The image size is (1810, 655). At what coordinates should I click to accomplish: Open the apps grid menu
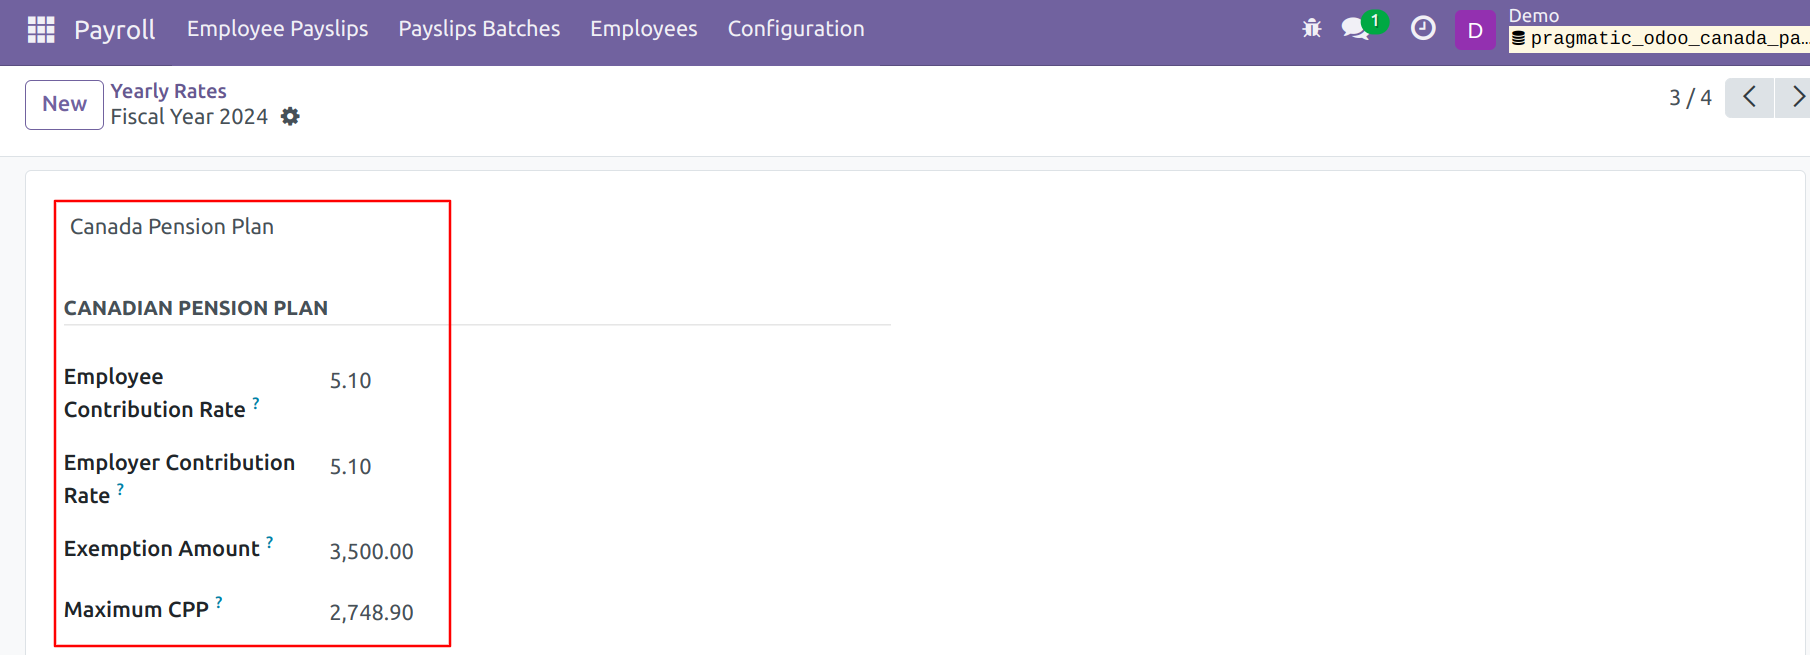[41, 29]
